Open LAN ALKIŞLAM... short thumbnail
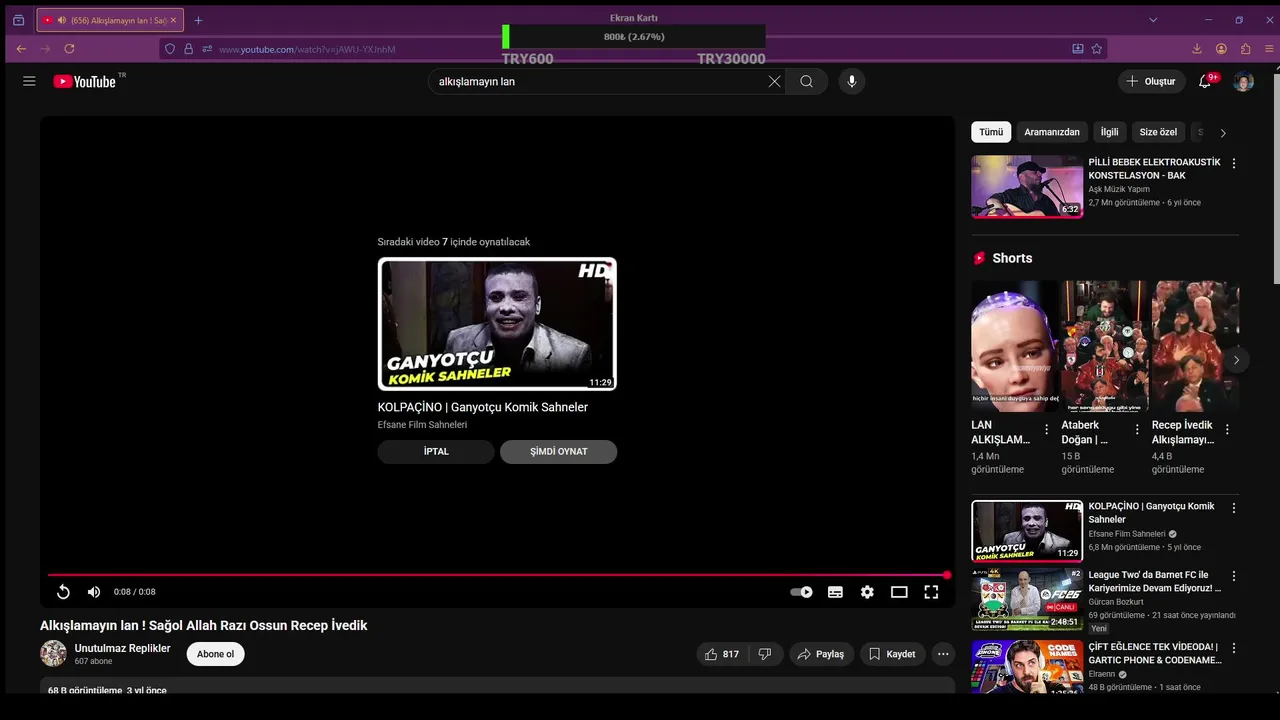 (x=1015, y=346)
